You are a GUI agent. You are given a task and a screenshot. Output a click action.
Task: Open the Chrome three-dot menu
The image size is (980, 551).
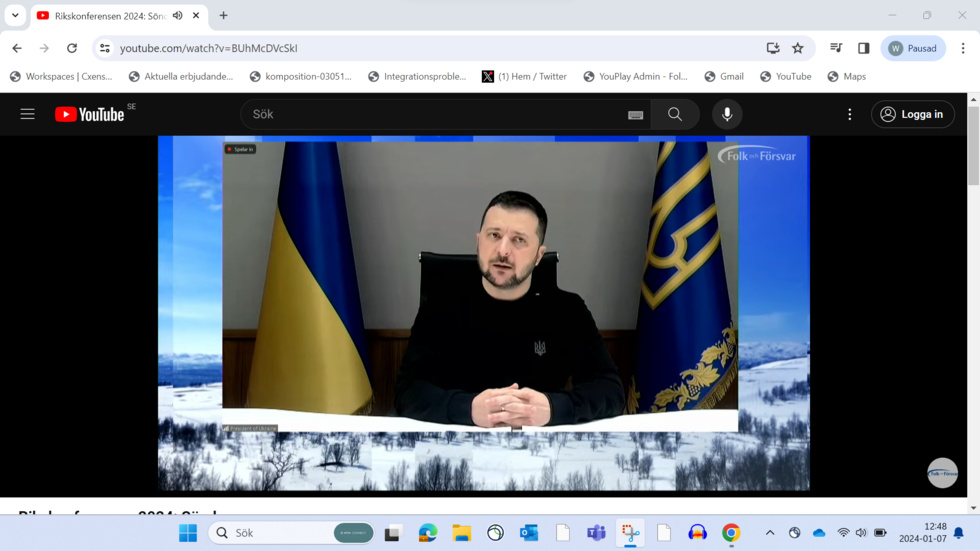(963, 48)
